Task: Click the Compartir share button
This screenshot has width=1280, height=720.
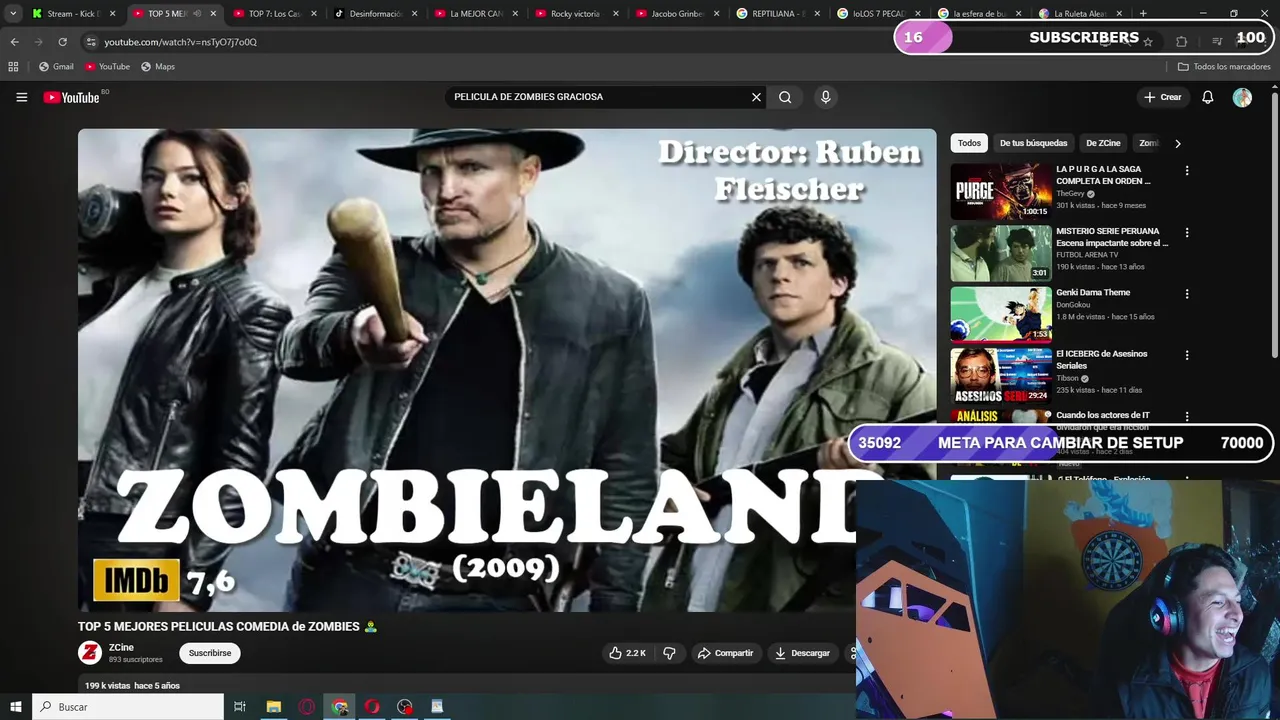Action: 725,653
